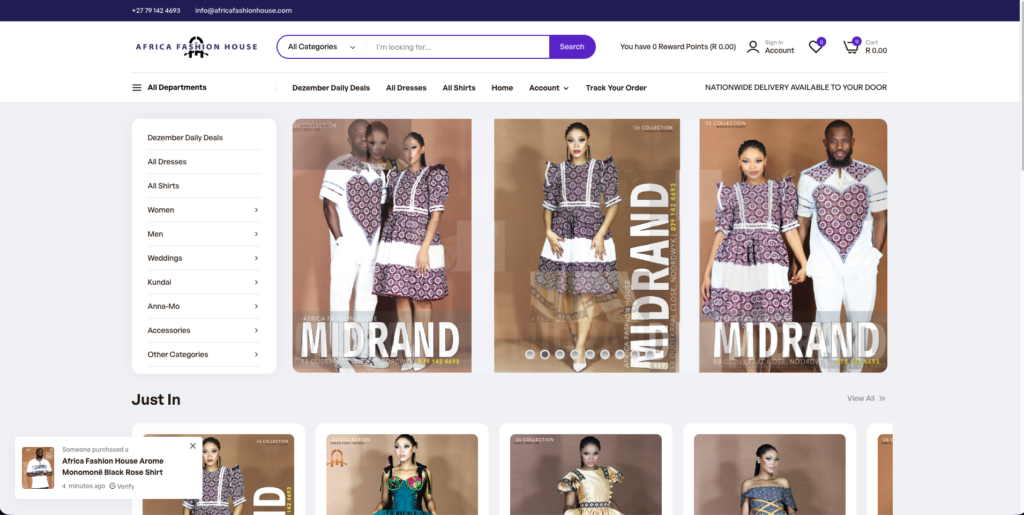Image resolution: width=1024 pixels, height=515 pixels.
Task: Open All Departments menu label
Action: [177, 87]
